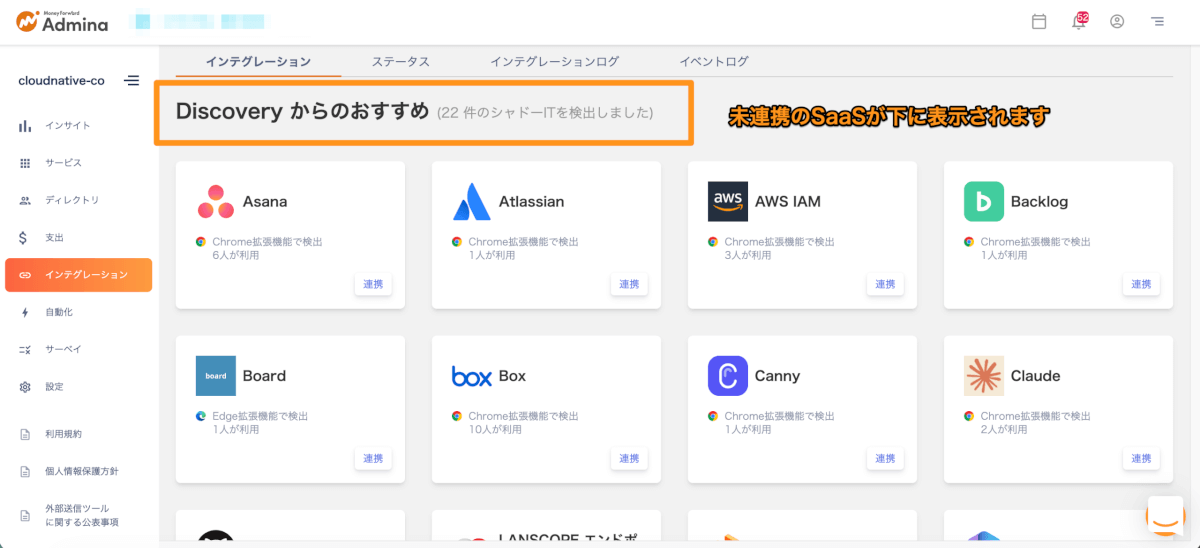
Task: Click the Canny card title text
Action: pos(778,377)
